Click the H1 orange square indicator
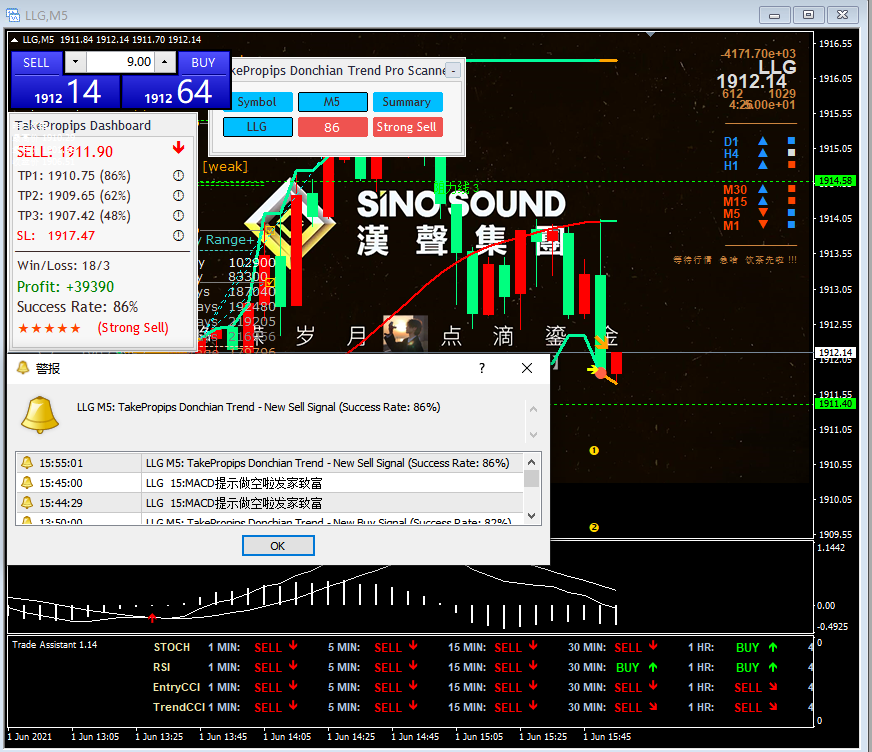Viewport: 872px width, 752px height. (791, 165)
